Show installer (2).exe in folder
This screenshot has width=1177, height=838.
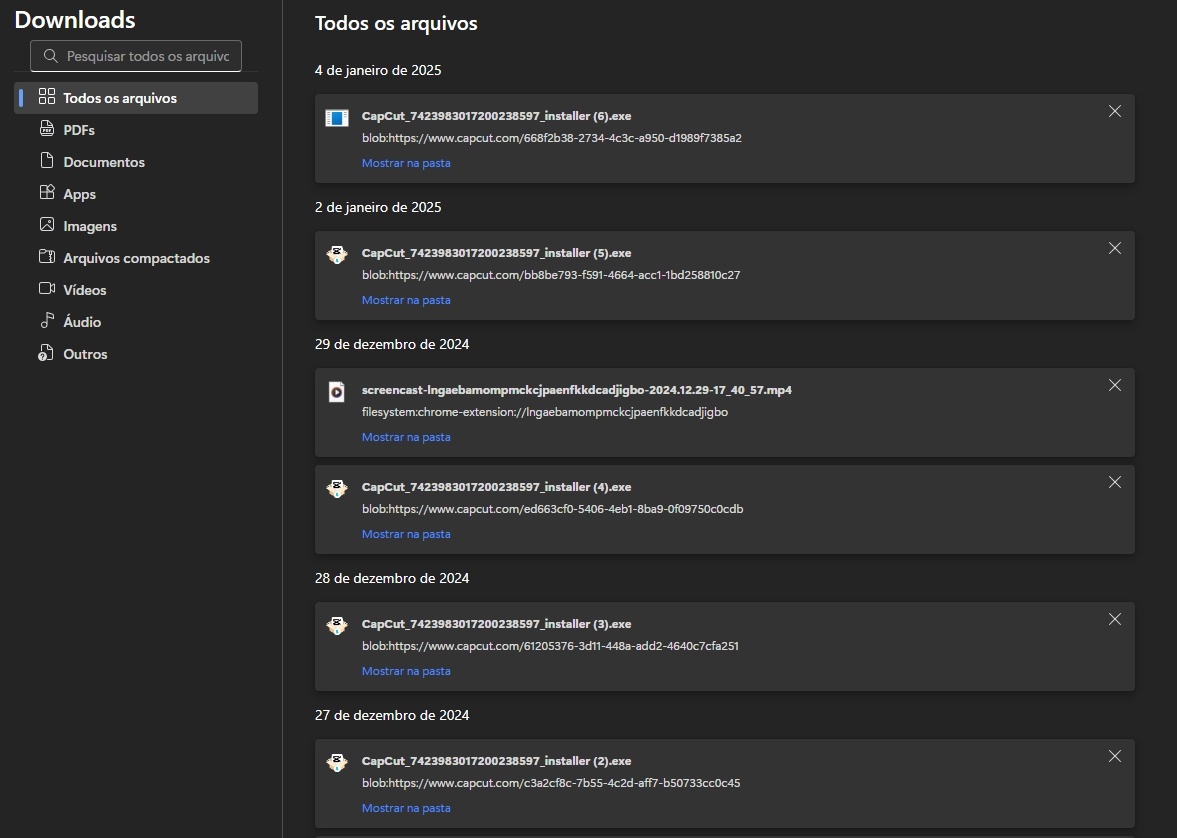(406, 808)
